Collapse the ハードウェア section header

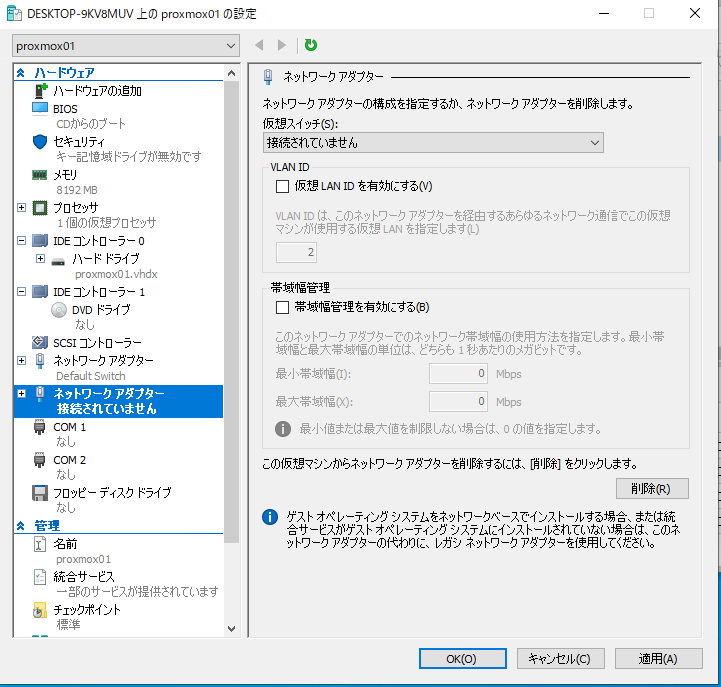click(22, 73)
